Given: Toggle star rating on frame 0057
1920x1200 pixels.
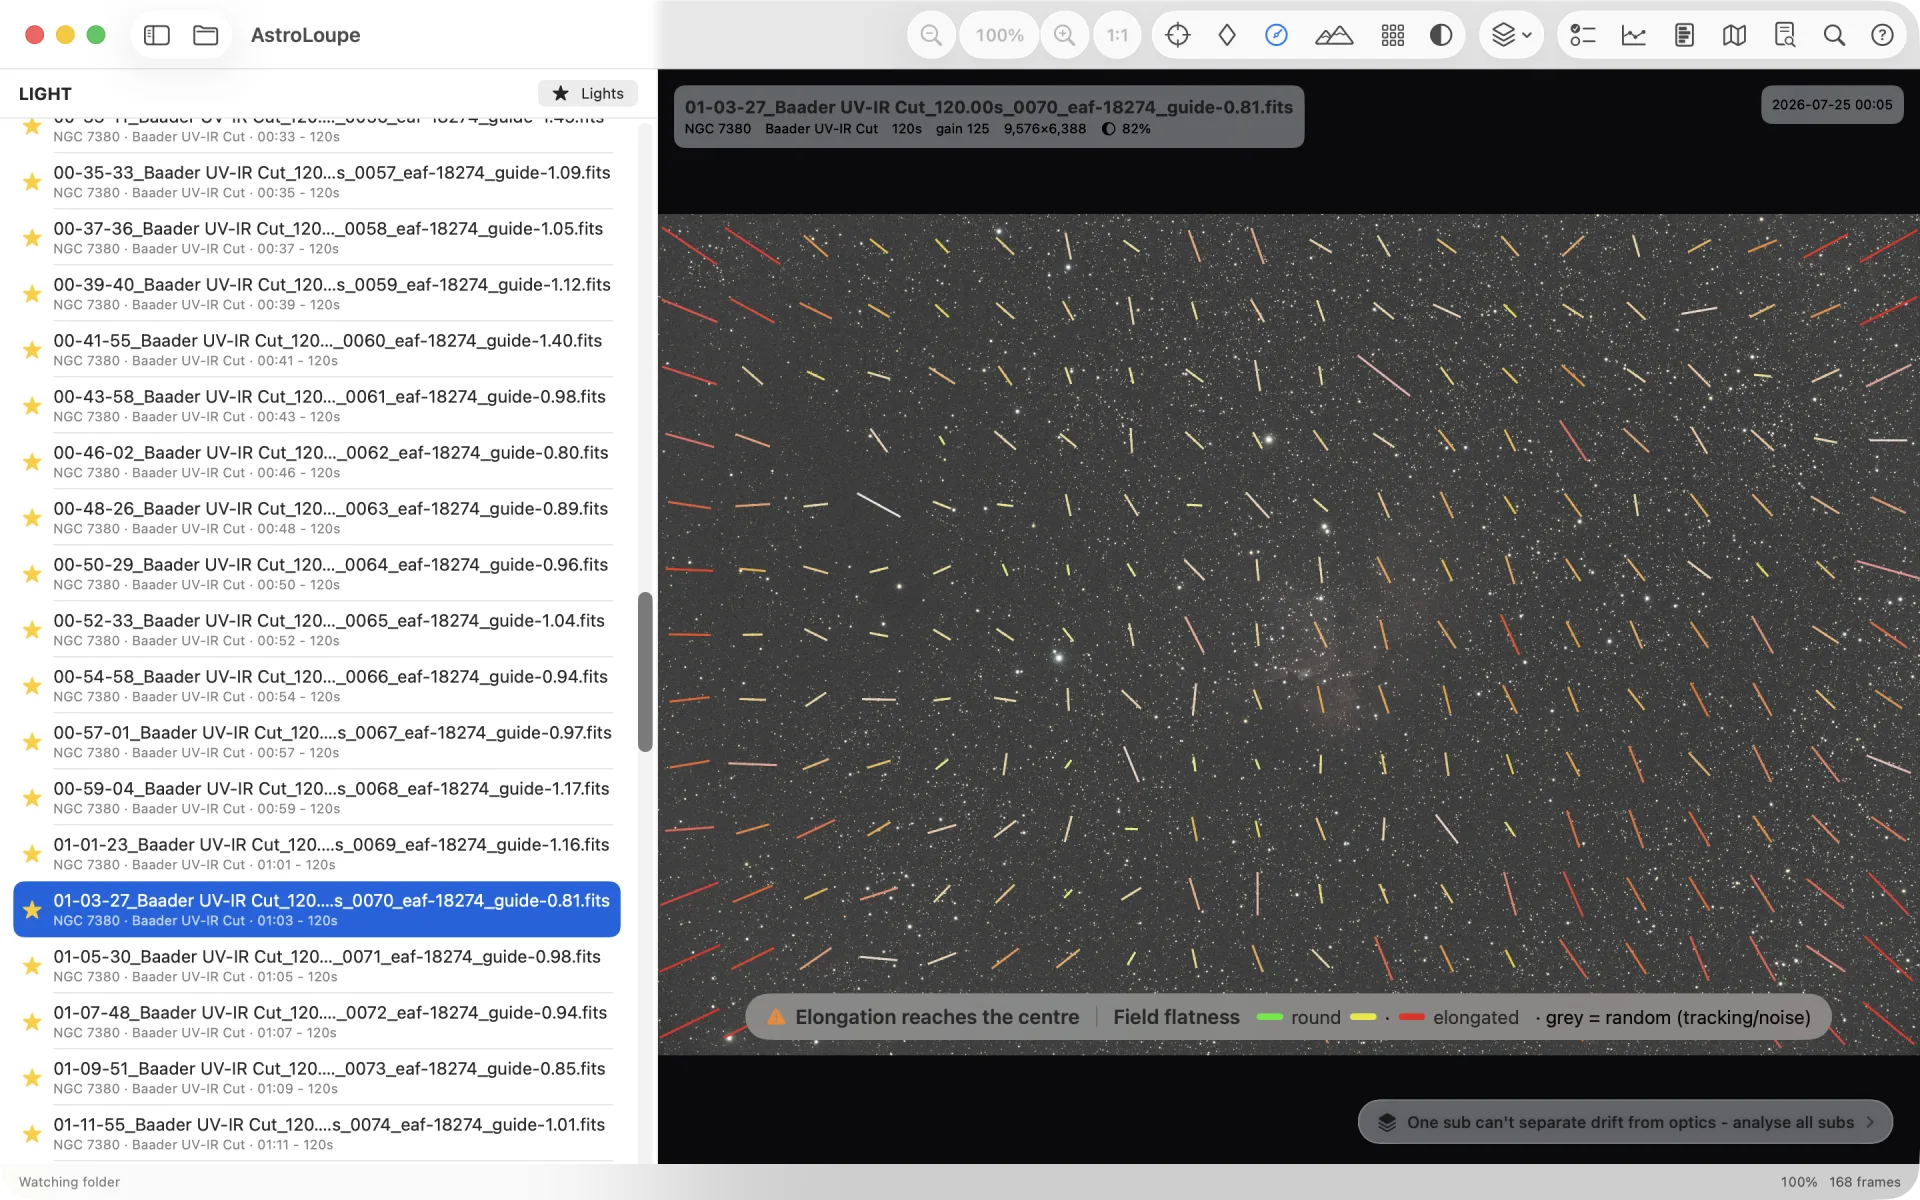Looking at the screenshot, I should pos(32,182).
